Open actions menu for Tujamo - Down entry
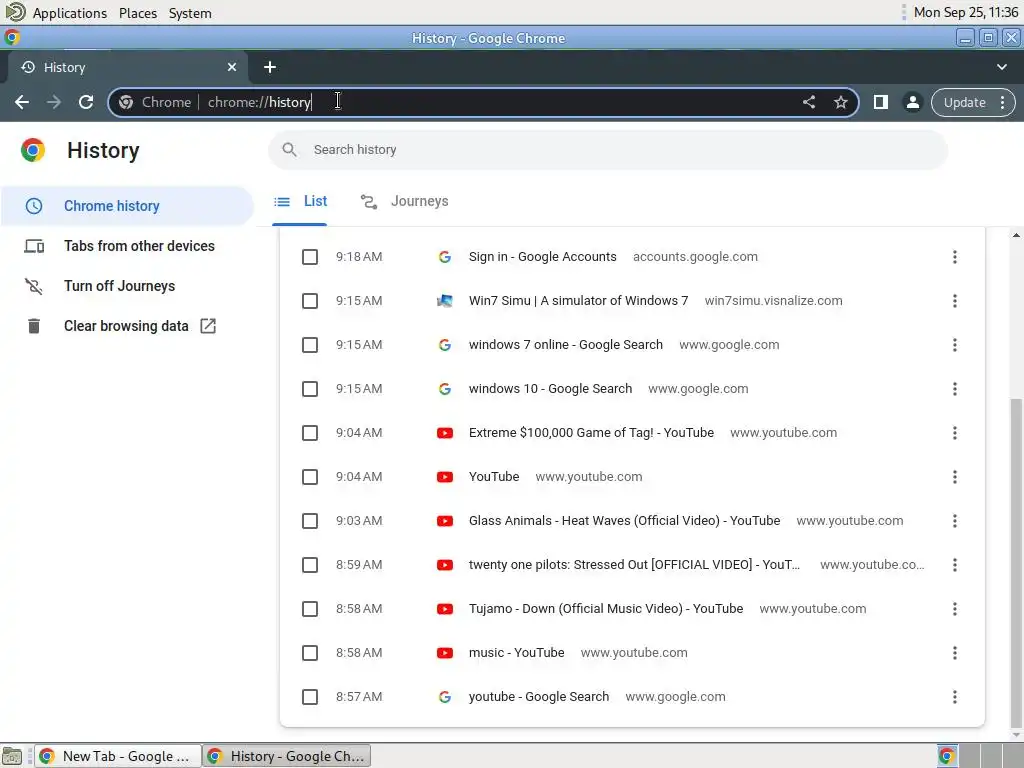 tap(955, 609)
